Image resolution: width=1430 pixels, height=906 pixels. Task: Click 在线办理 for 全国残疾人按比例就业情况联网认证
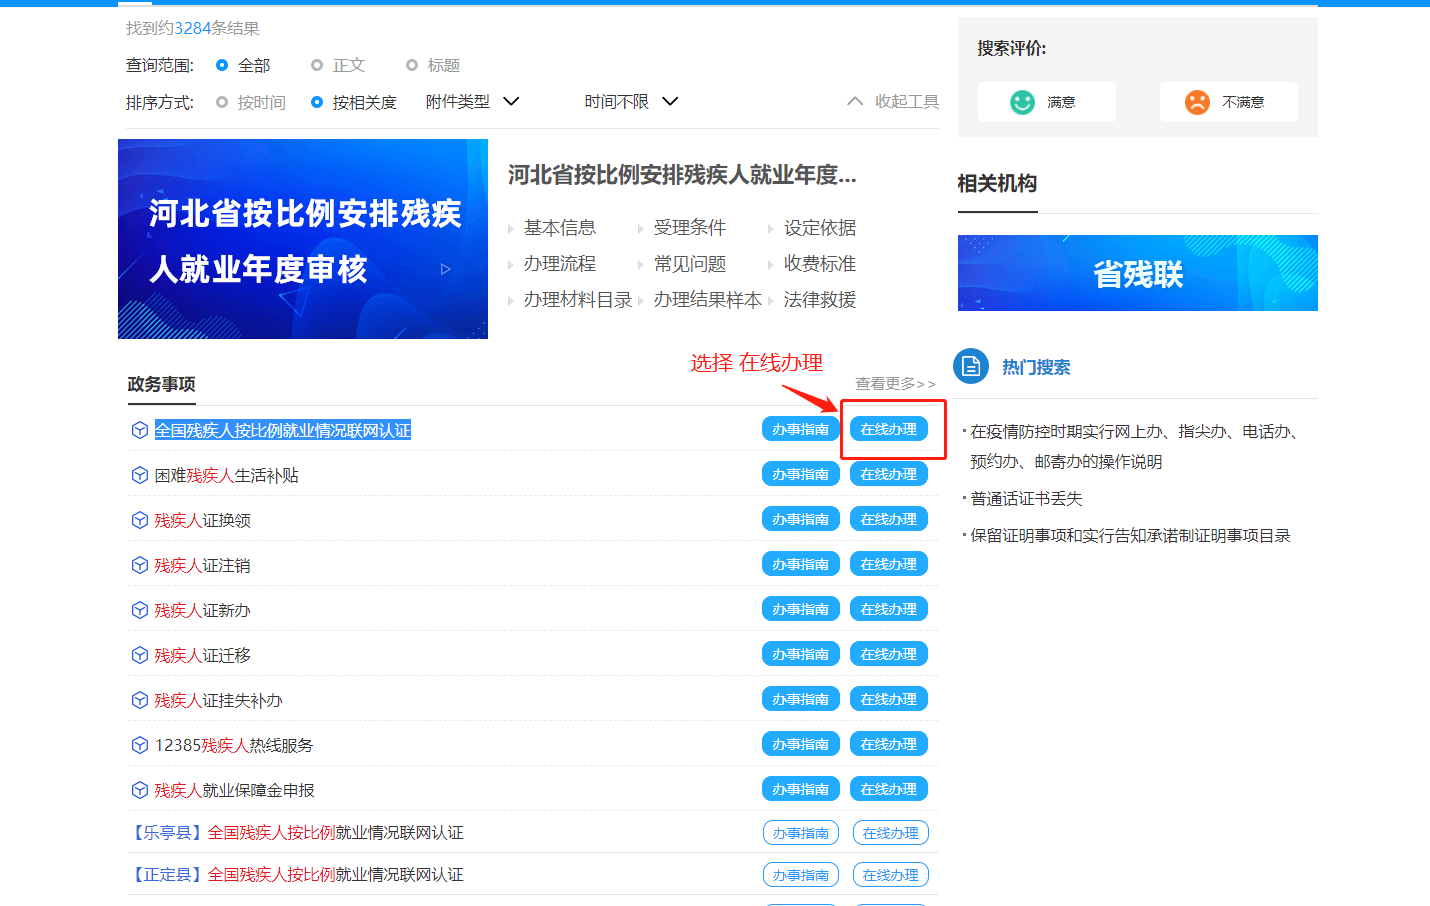click(889, 429)
